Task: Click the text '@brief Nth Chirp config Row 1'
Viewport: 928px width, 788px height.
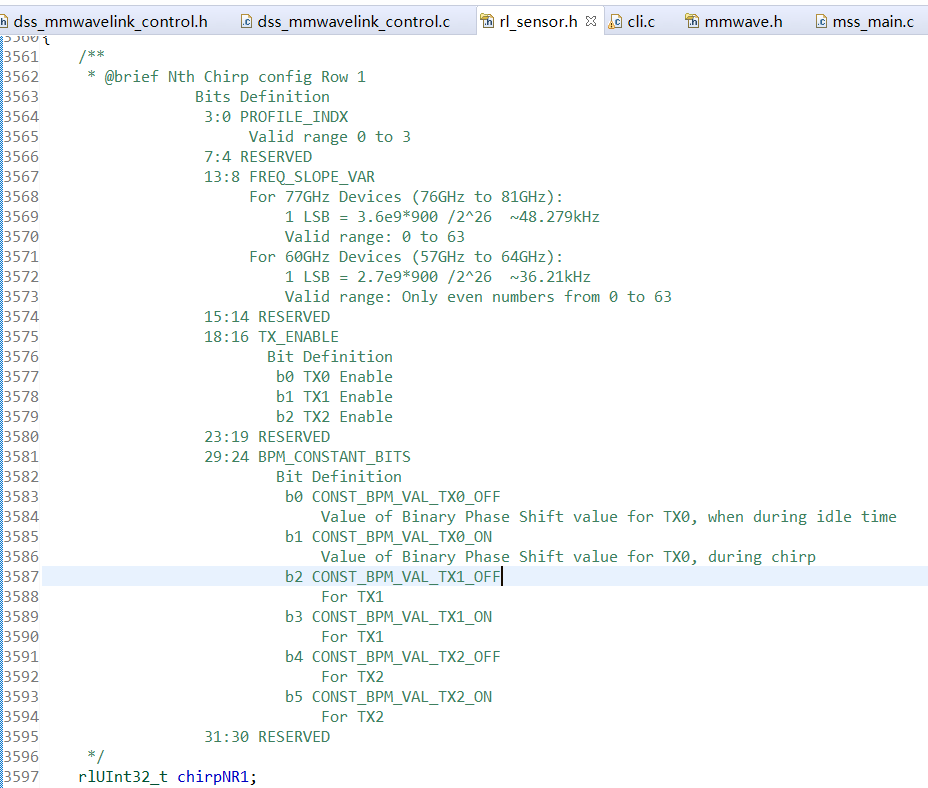Action: pyautogui.click(x=235, y=77)
